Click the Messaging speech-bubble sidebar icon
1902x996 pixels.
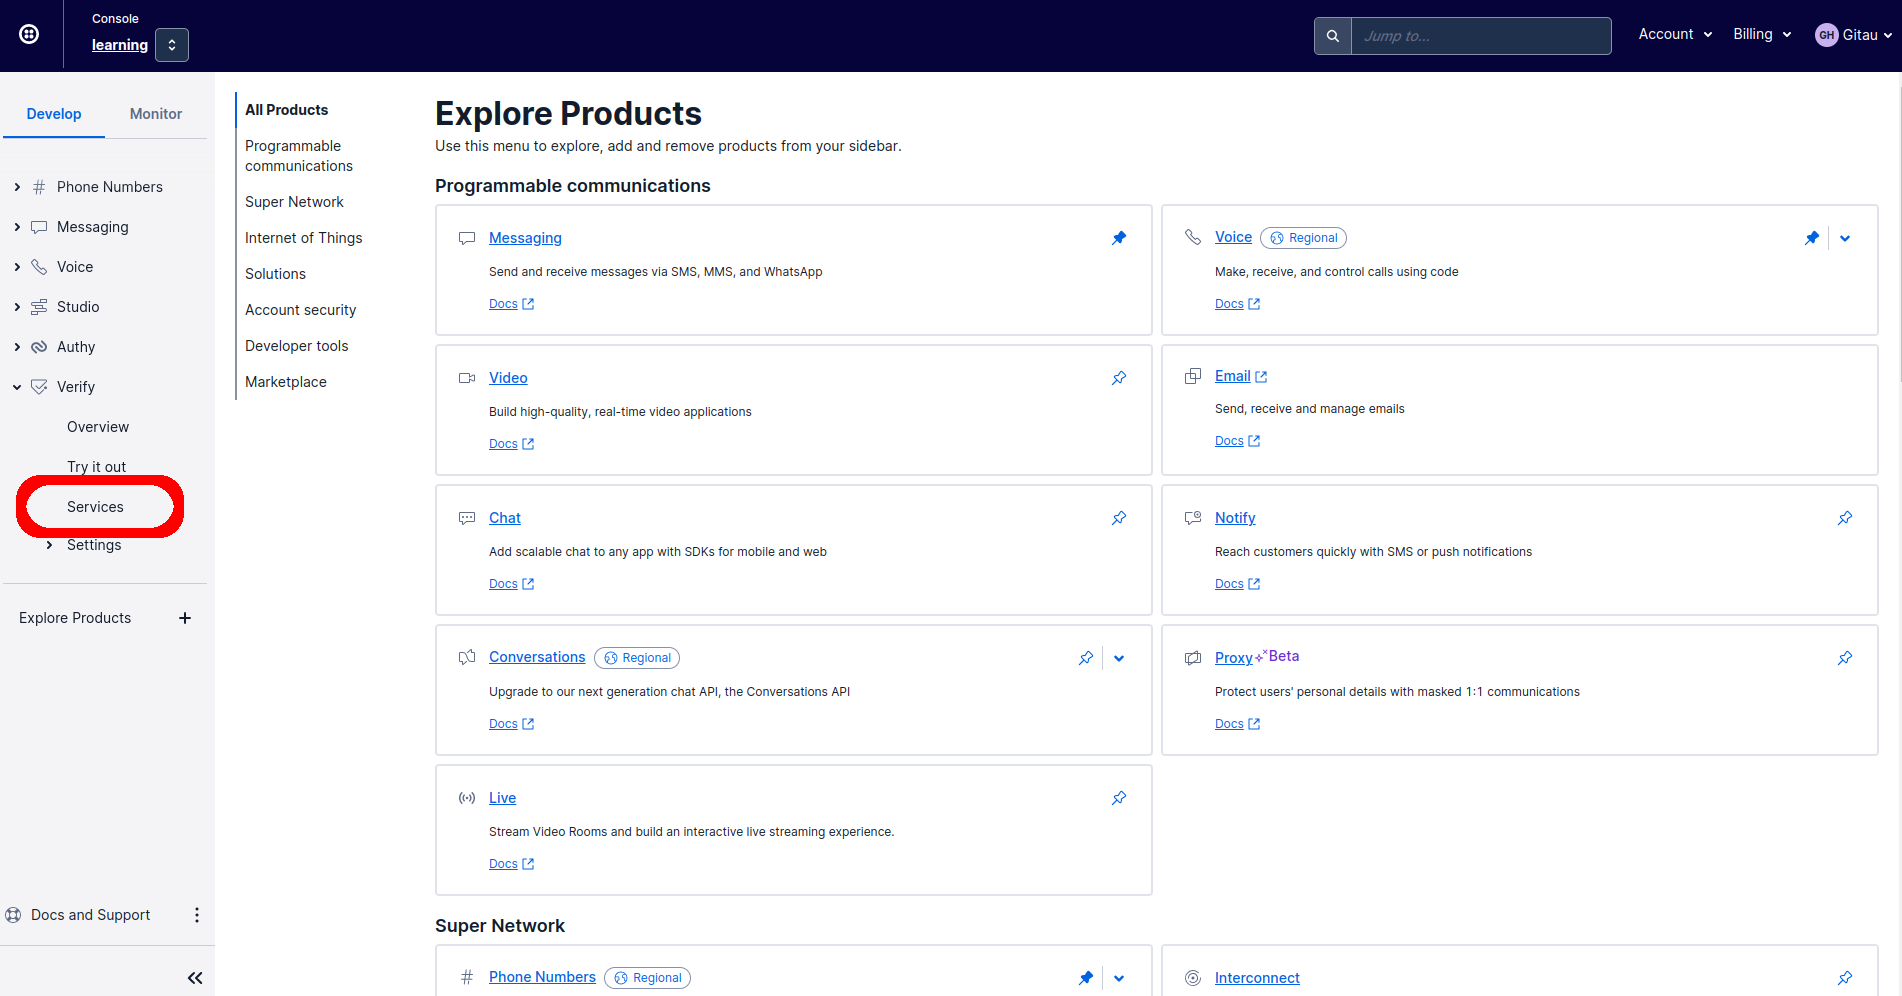pyautogui.click(x=39, y=227)
